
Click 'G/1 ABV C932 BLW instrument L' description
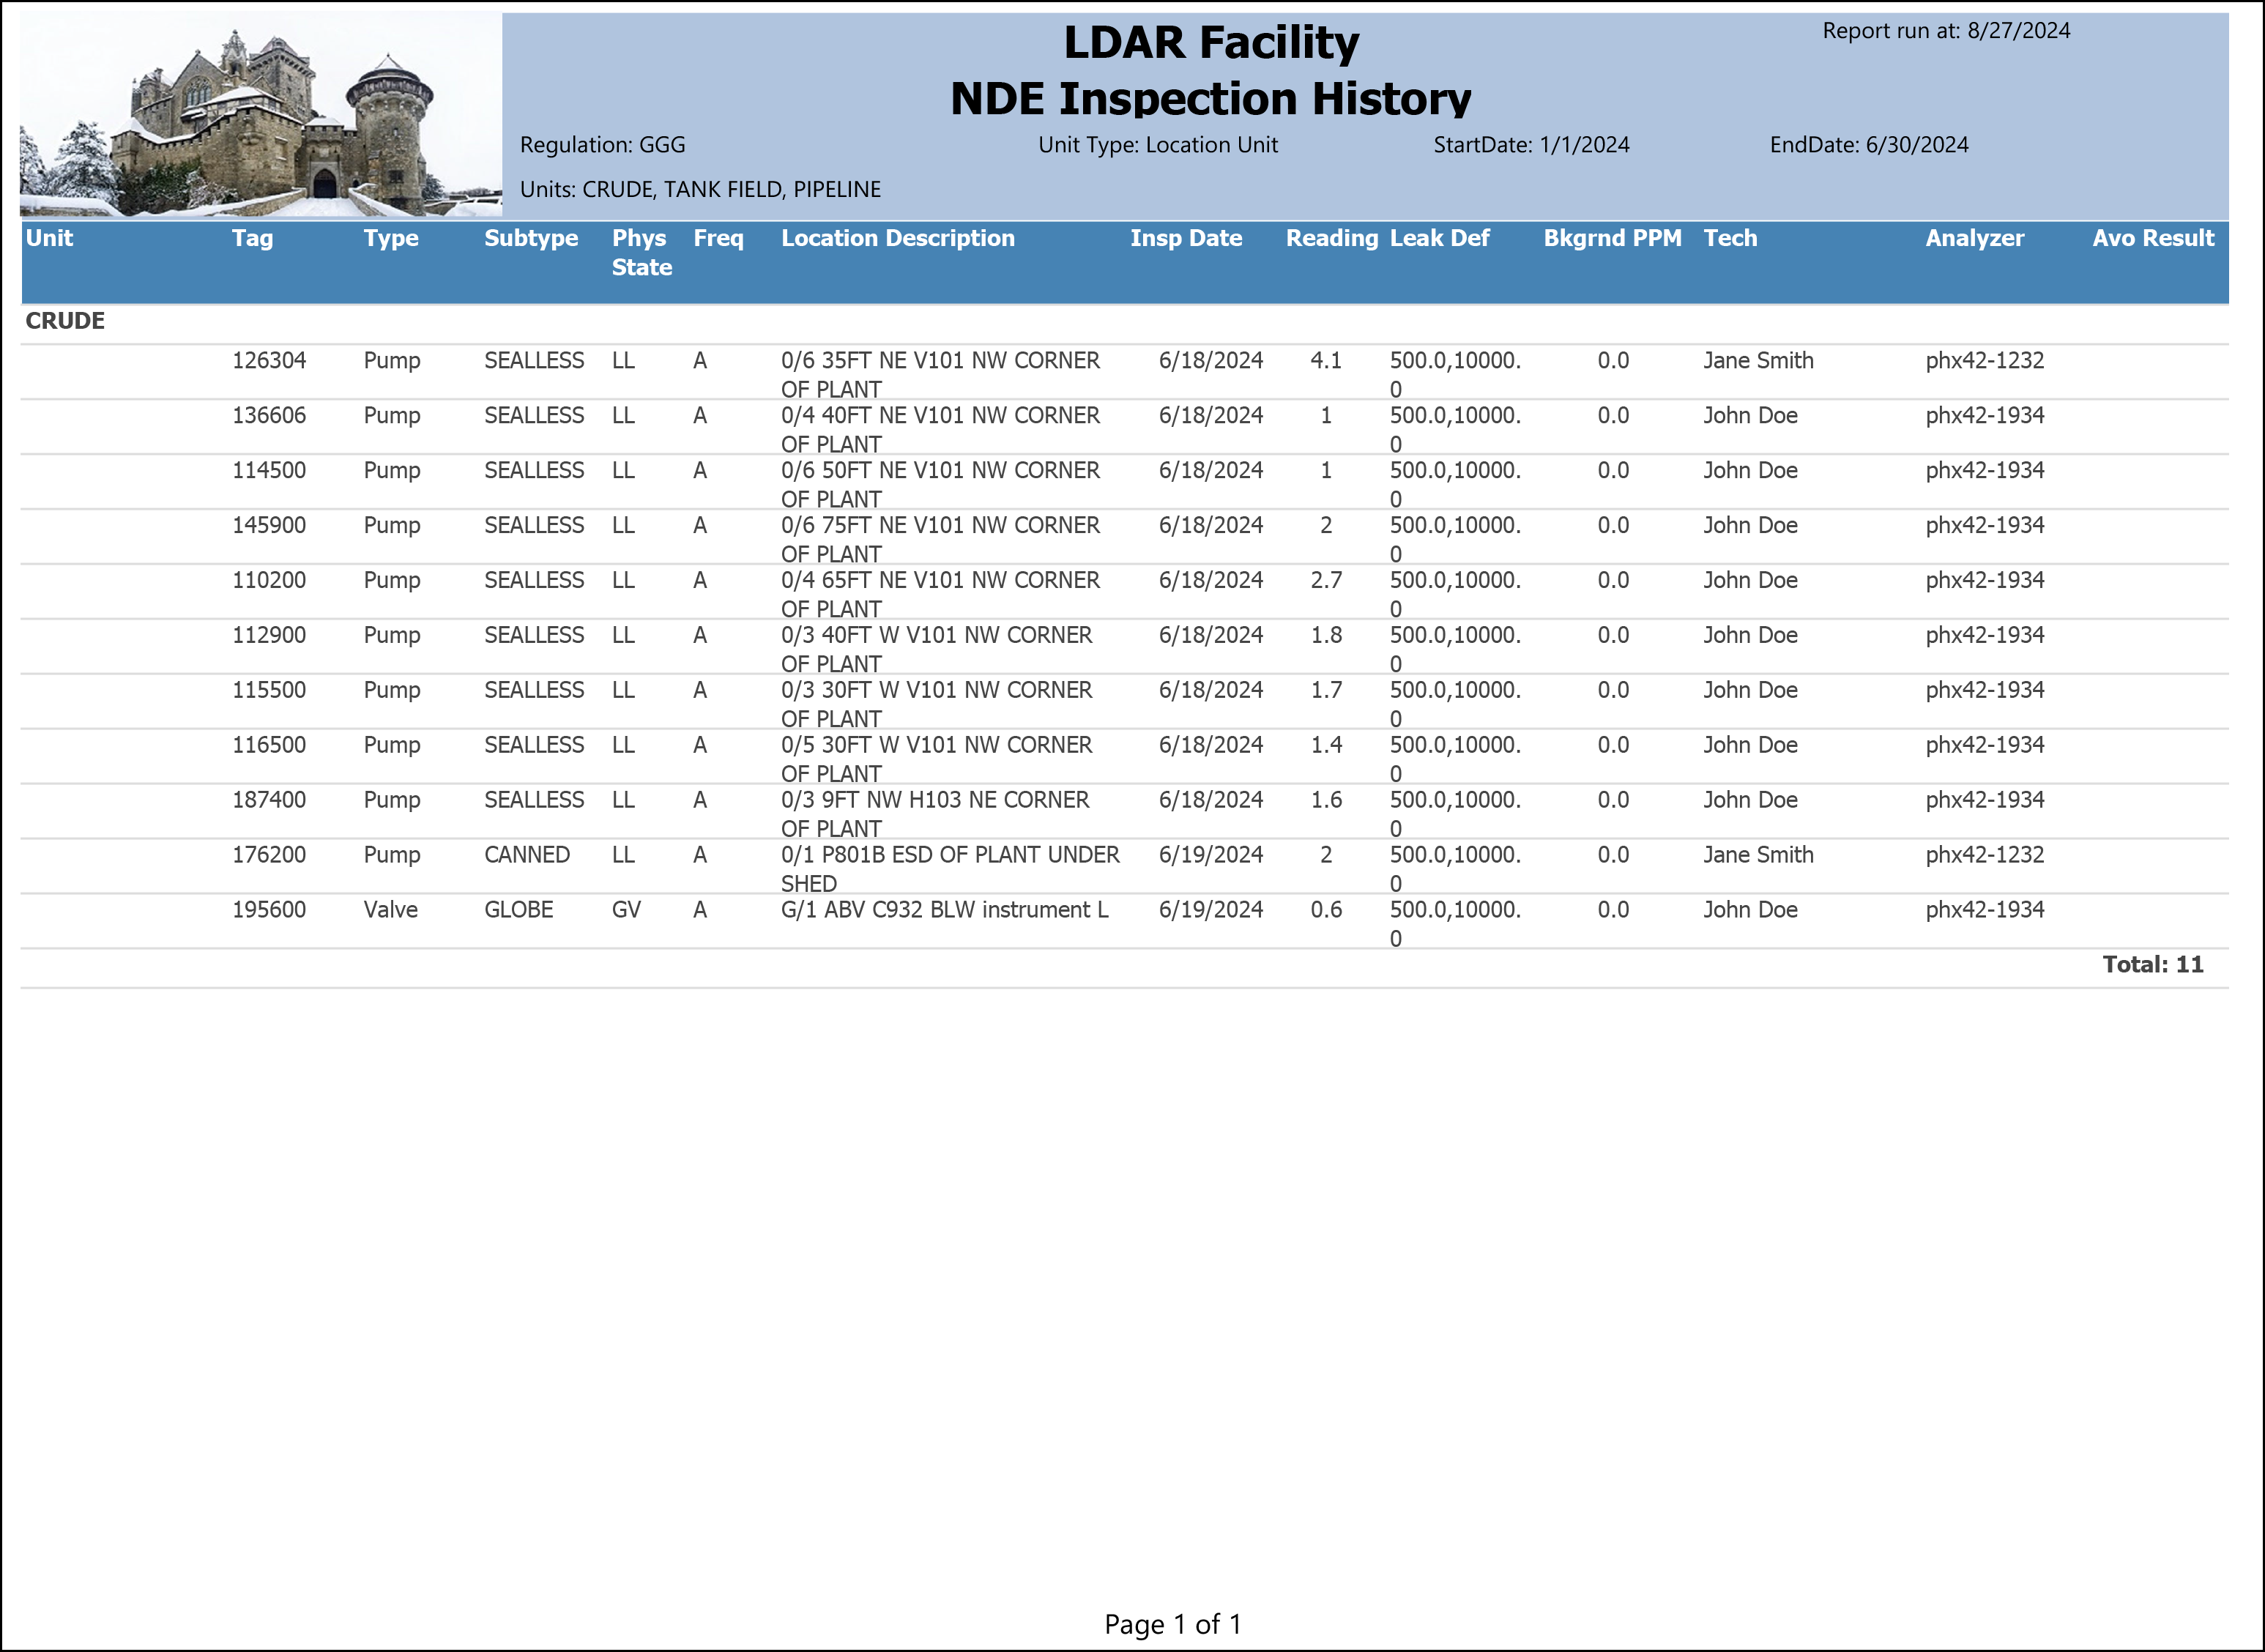pyautogui.click(x=944, y=911)
